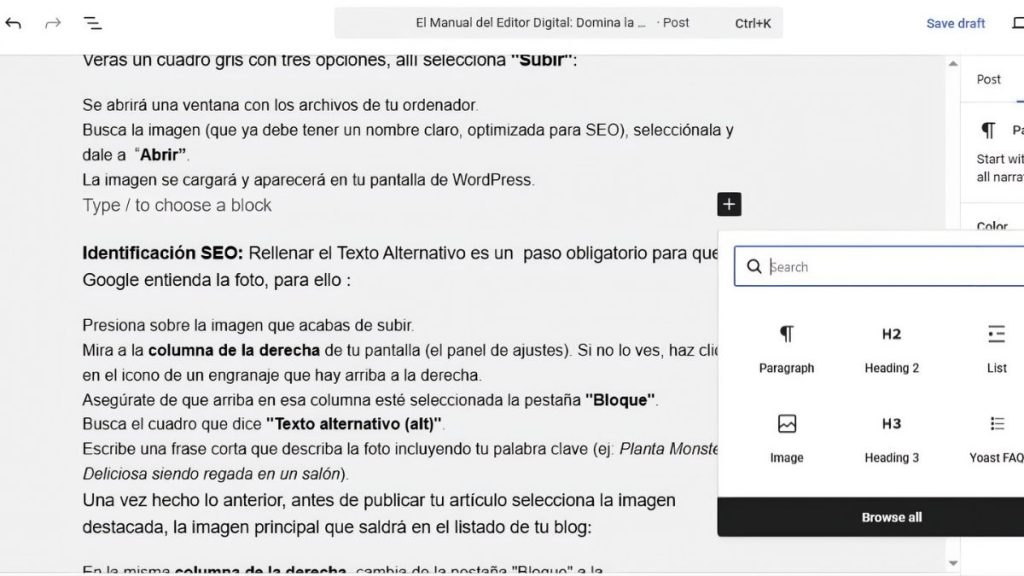Click the 'Color' section label in sidebar
Viewport: 1024px width, 576px height.
pos(992,227)
